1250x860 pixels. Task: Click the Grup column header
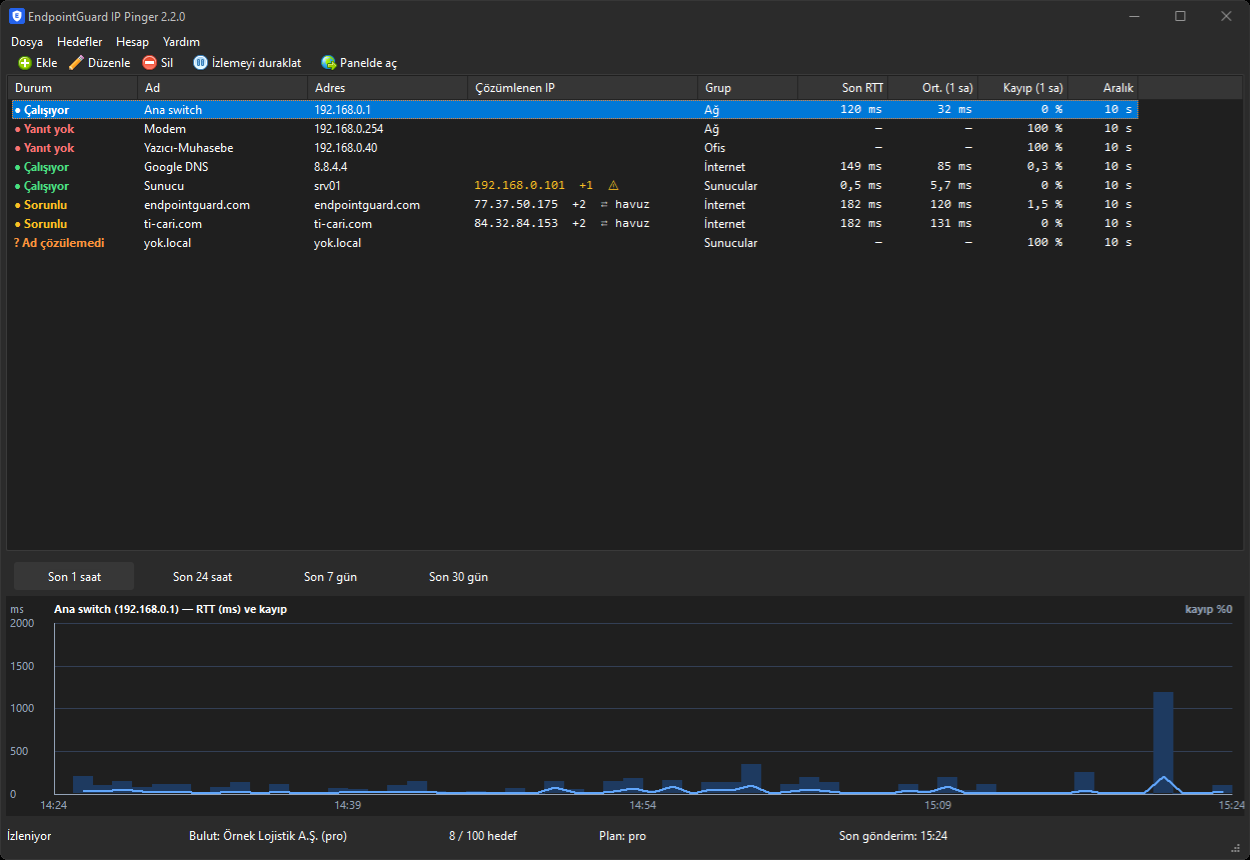(747, 88)
